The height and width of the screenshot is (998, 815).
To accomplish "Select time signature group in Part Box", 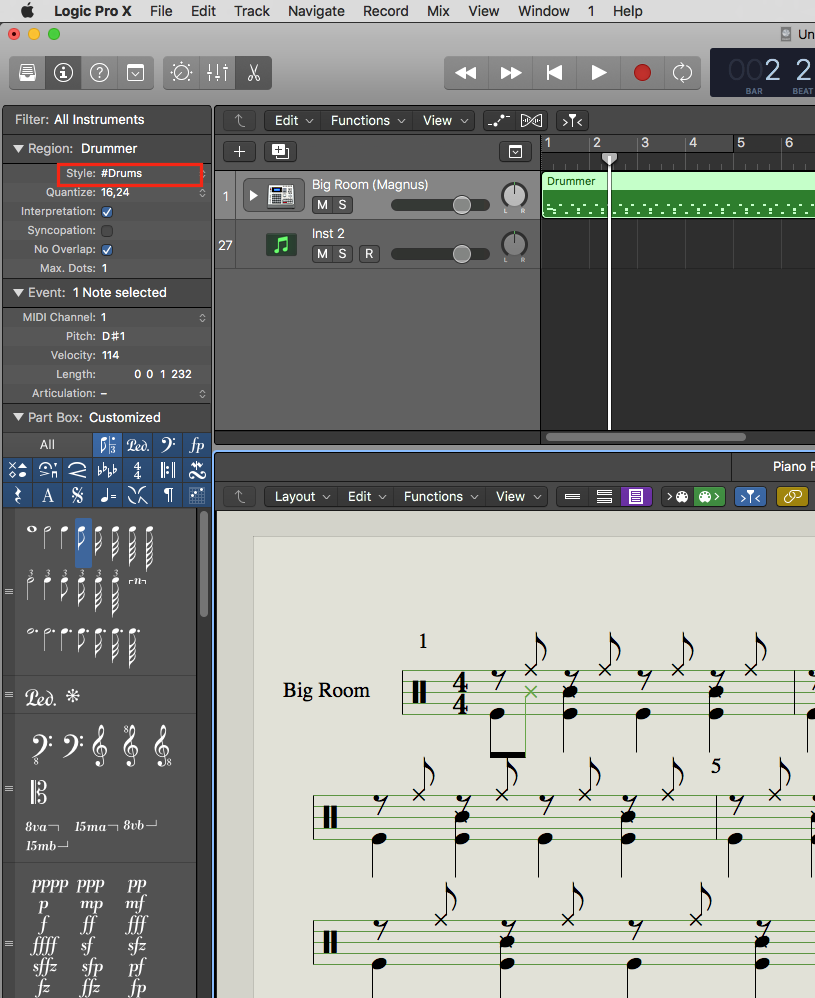I will 138,470.
